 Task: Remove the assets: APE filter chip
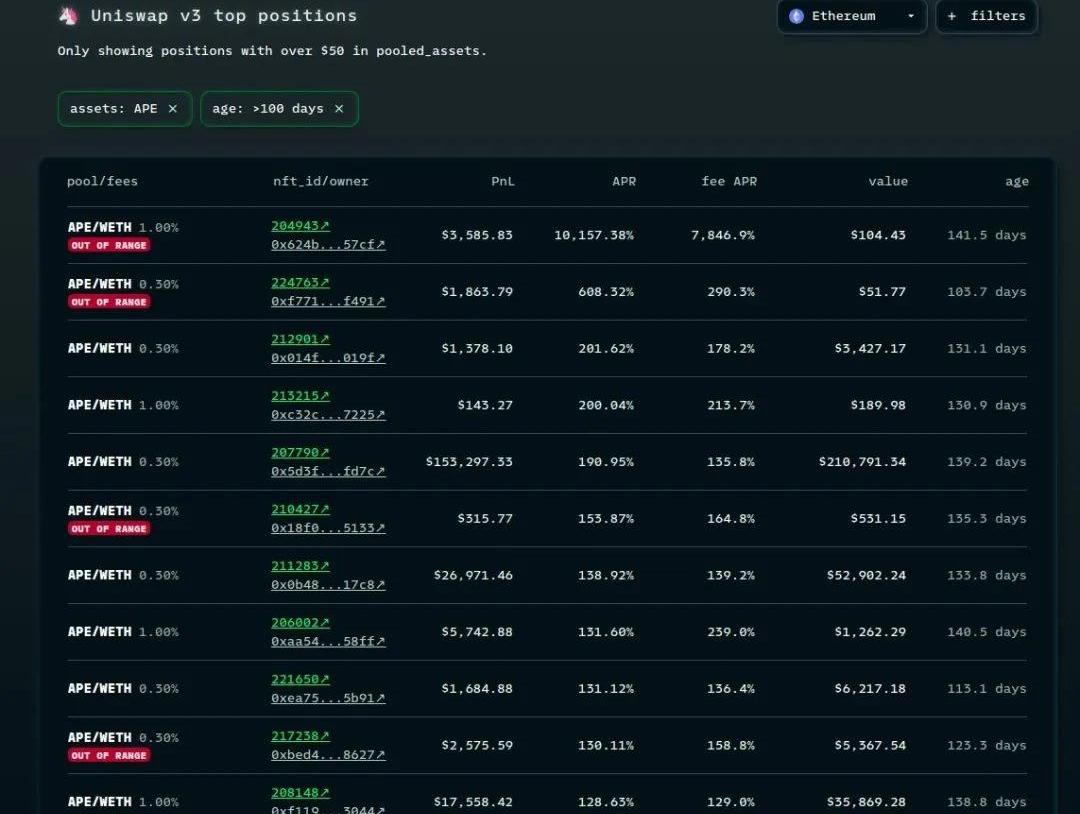coord(173,109)
